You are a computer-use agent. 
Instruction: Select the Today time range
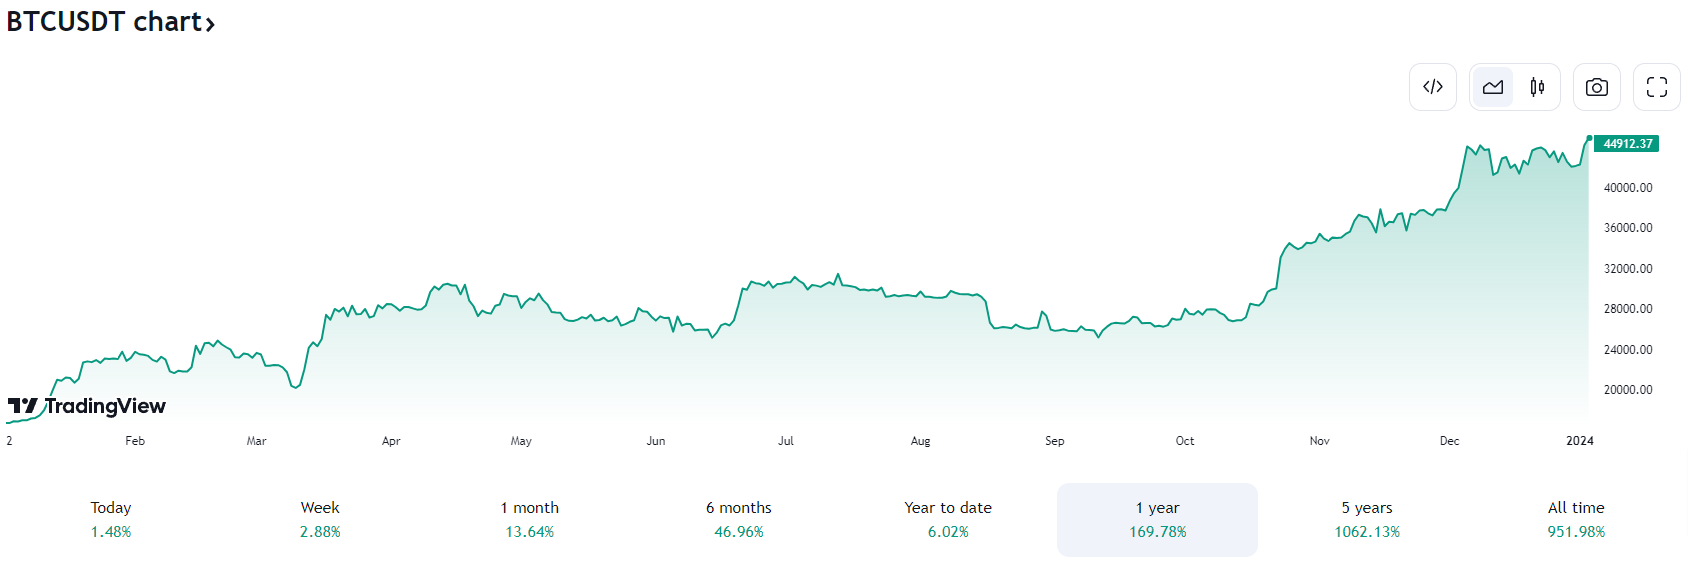pyautogui.click(x=111, y=520)
